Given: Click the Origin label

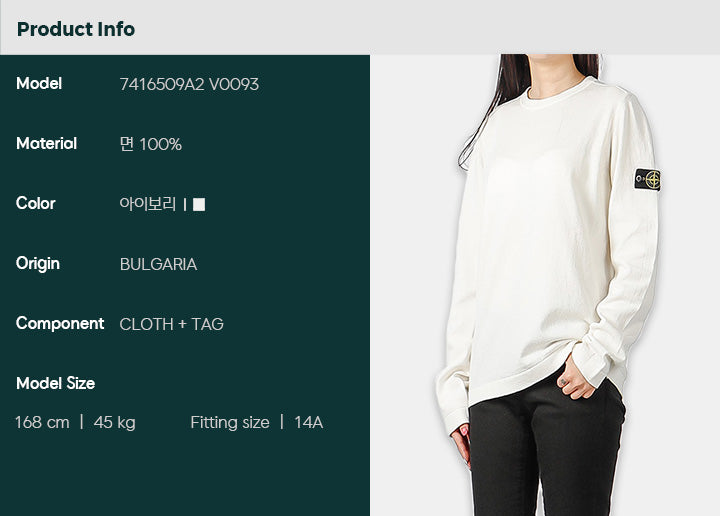Looking at the screenshot, I should [38, 264].
